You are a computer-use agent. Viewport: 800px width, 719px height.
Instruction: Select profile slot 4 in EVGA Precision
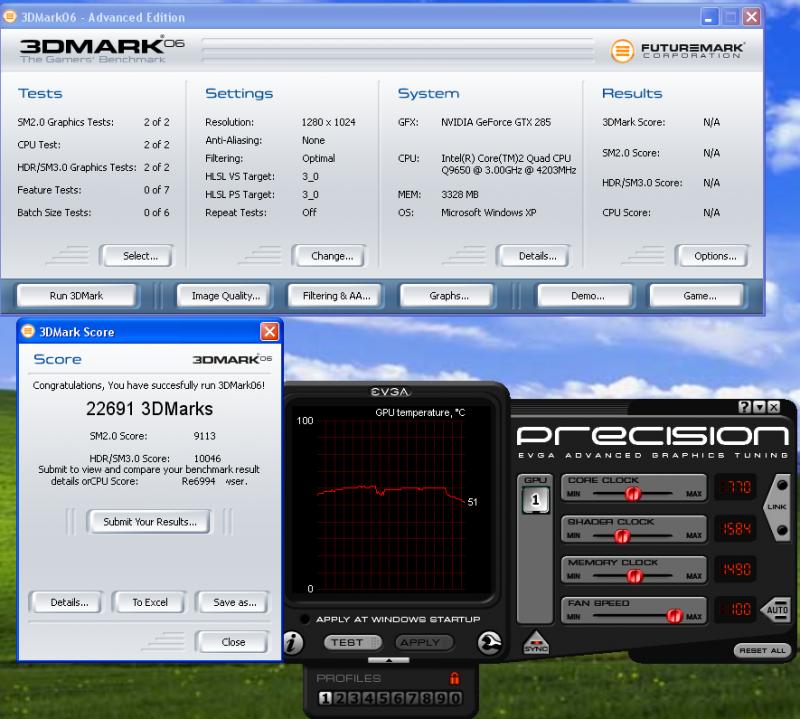[368, 698]
